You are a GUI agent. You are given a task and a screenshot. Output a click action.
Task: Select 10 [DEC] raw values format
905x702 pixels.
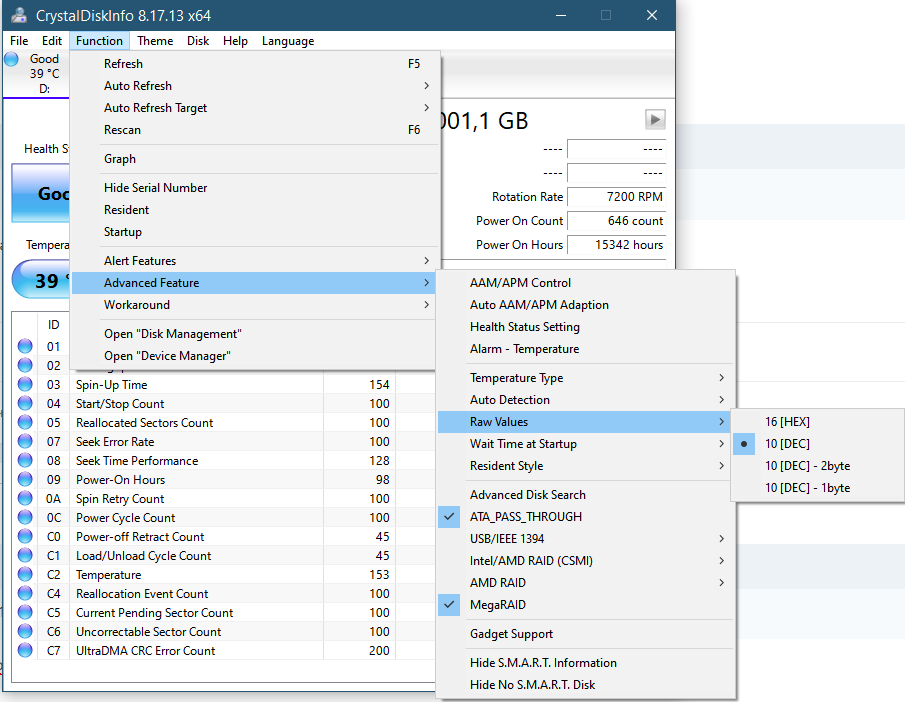[x=817, y=444]
